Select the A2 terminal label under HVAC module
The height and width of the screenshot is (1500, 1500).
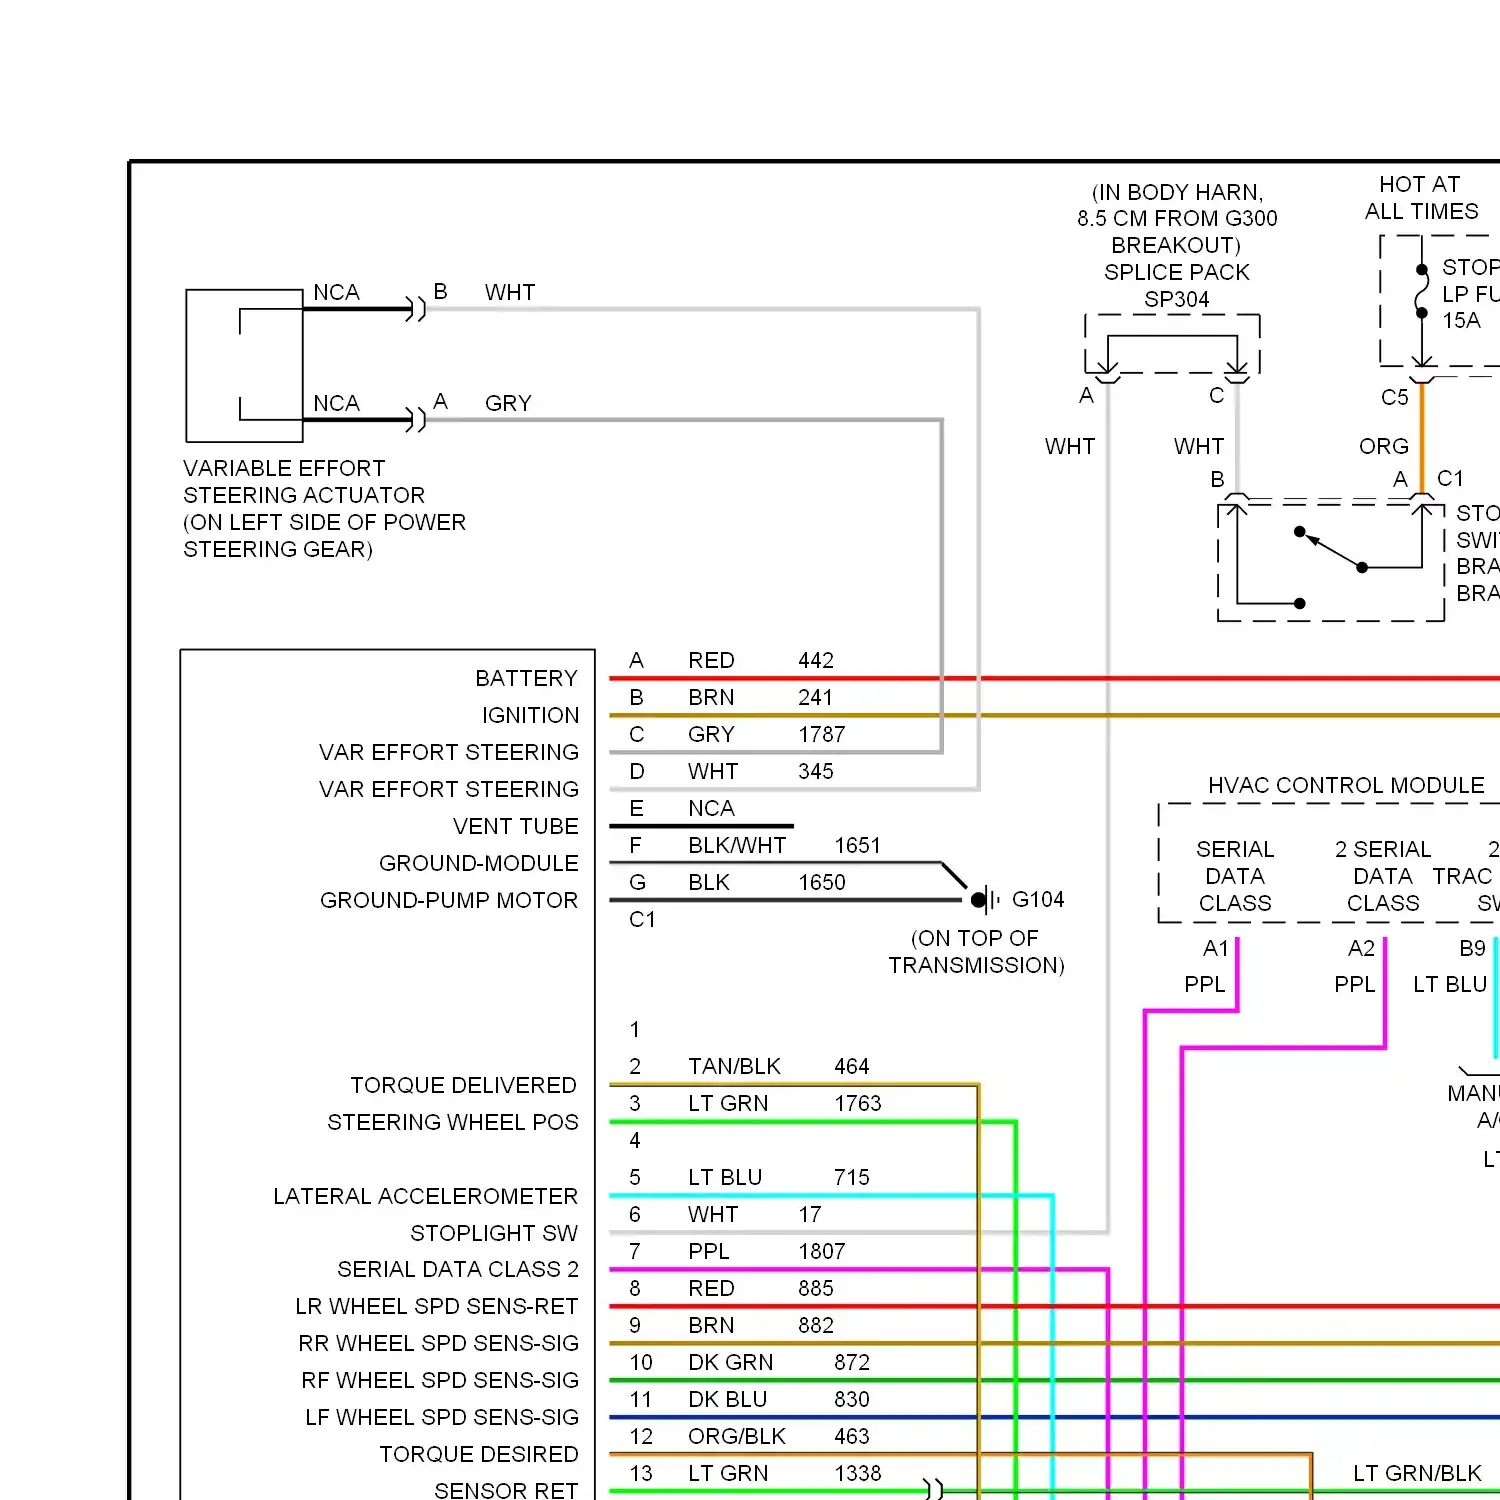(1361, 948)
